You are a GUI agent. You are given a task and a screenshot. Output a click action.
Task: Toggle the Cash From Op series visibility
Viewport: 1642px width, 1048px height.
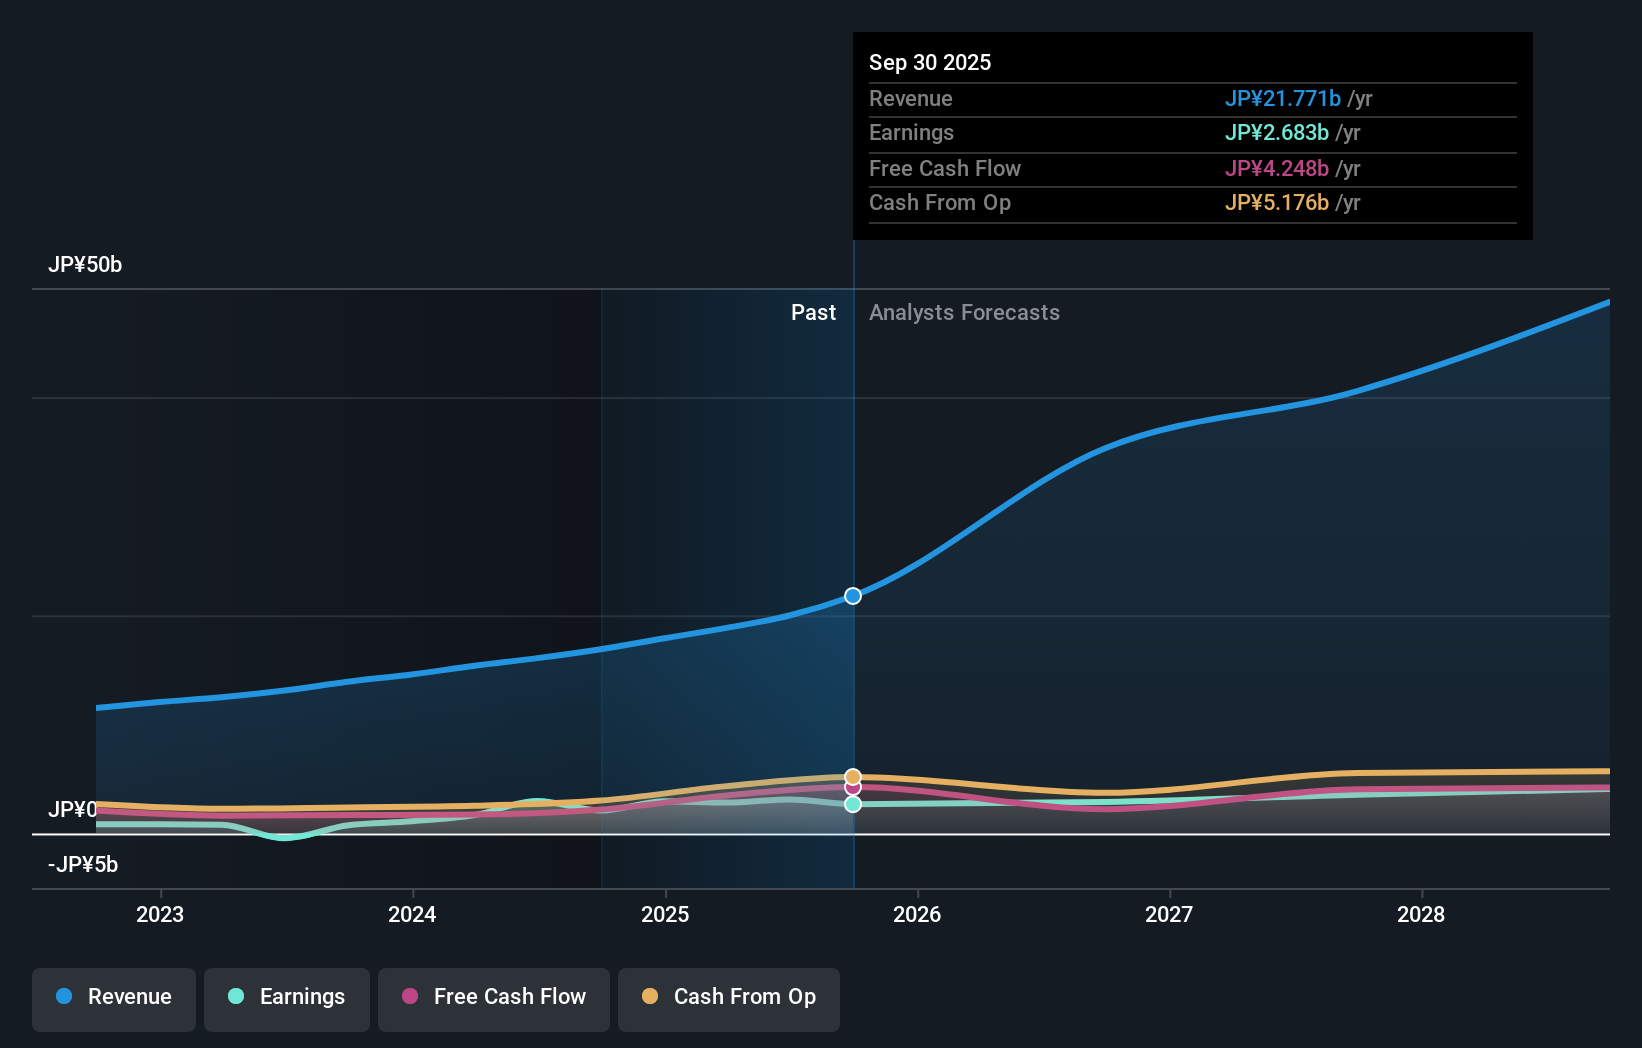(729, 997)
